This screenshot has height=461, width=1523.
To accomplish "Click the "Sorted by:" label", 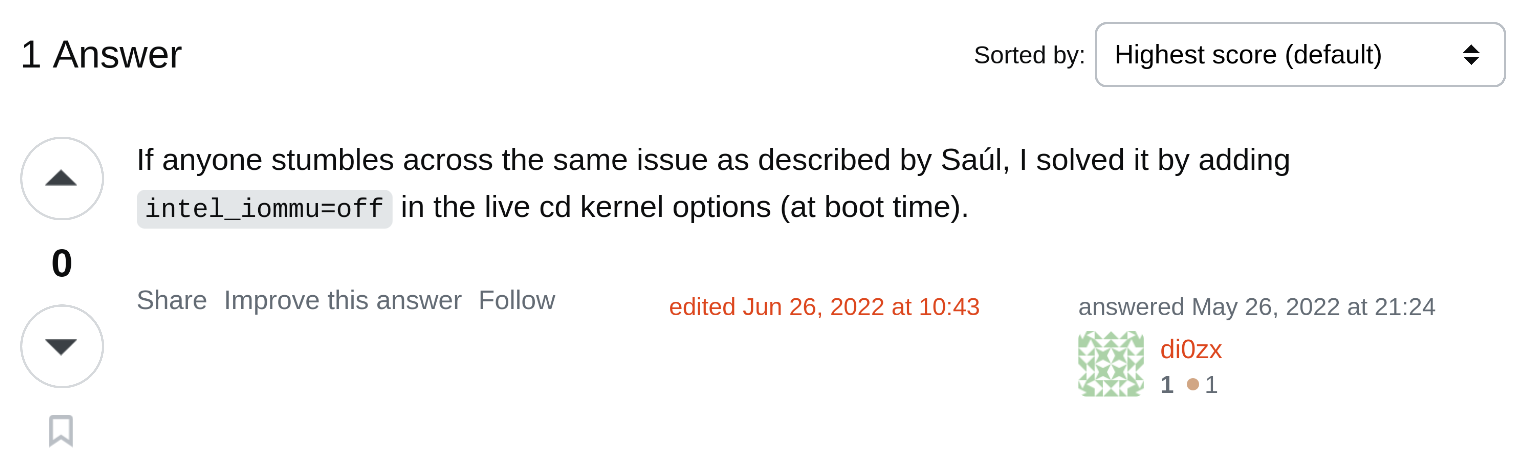I will [1029, 56].
